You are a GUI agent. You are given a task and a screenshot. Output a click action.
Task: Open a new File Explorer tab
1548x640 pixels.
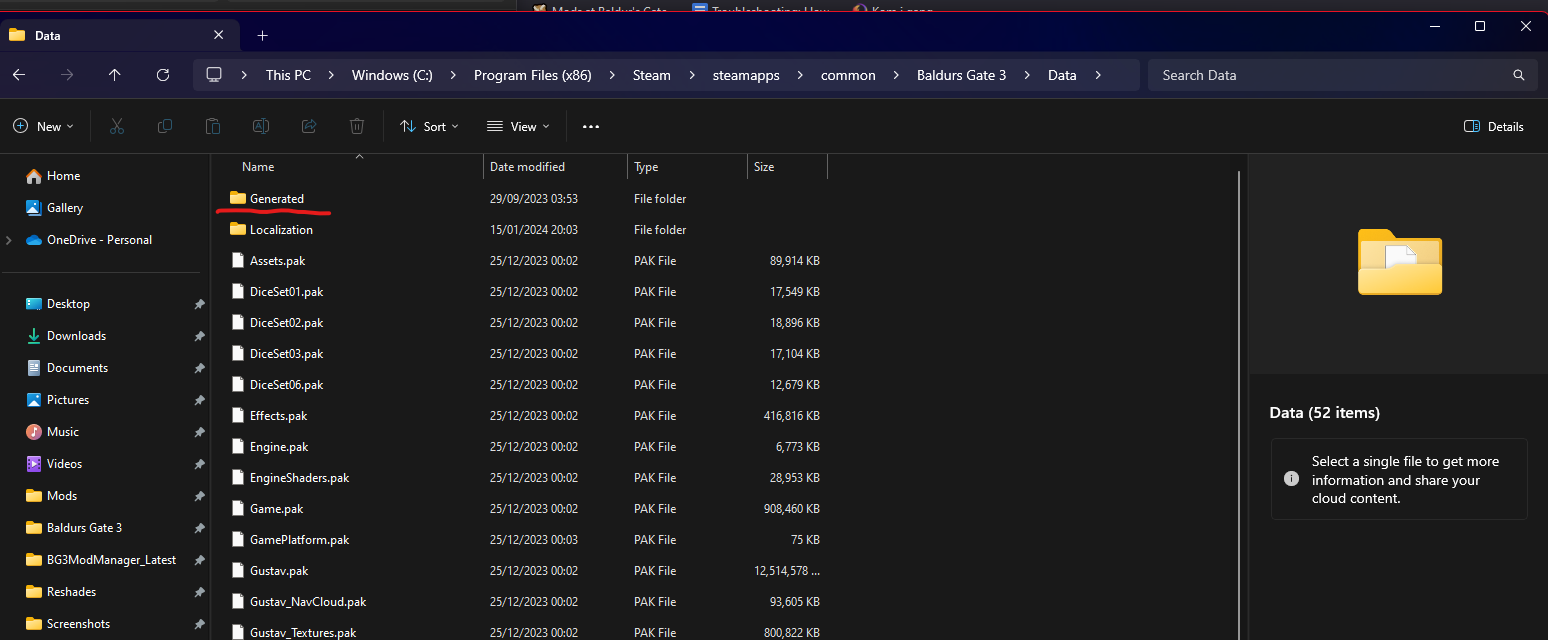tap(262, 35)
